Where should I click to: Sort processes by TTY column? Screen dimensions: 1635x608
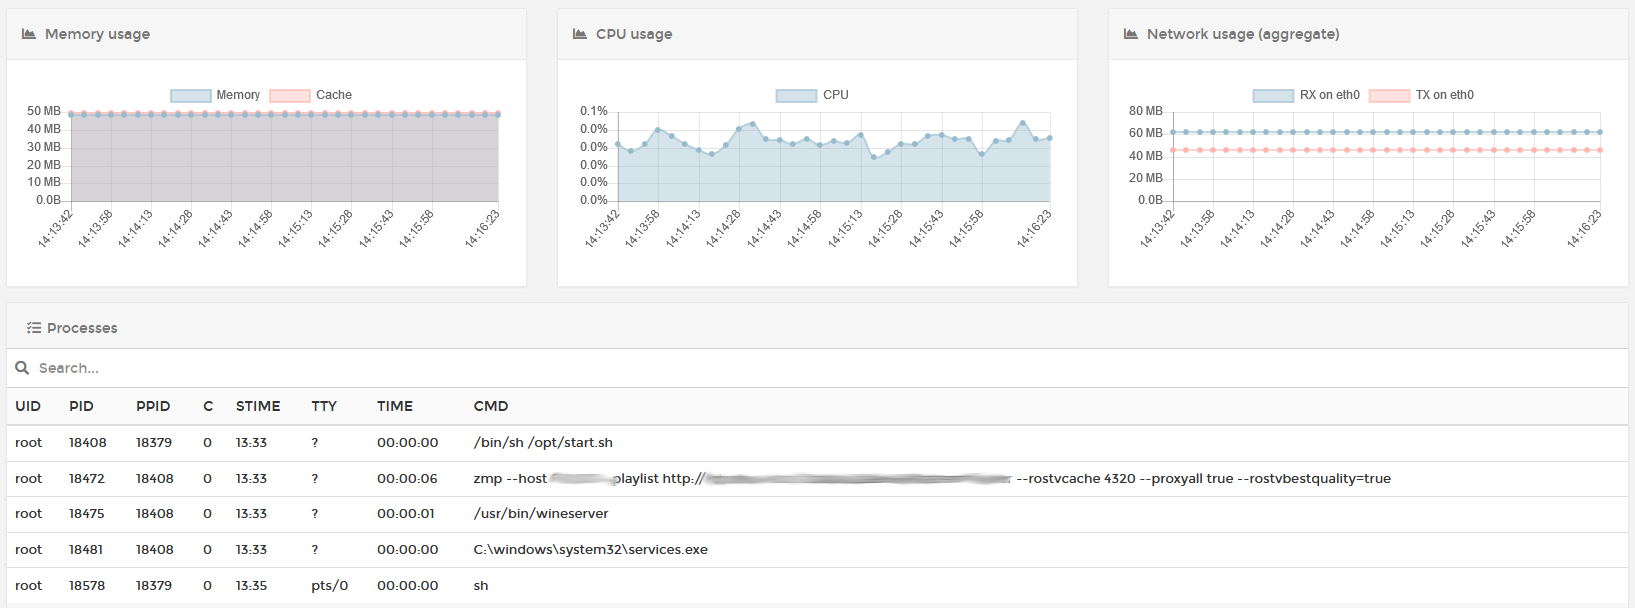(324, 406)
